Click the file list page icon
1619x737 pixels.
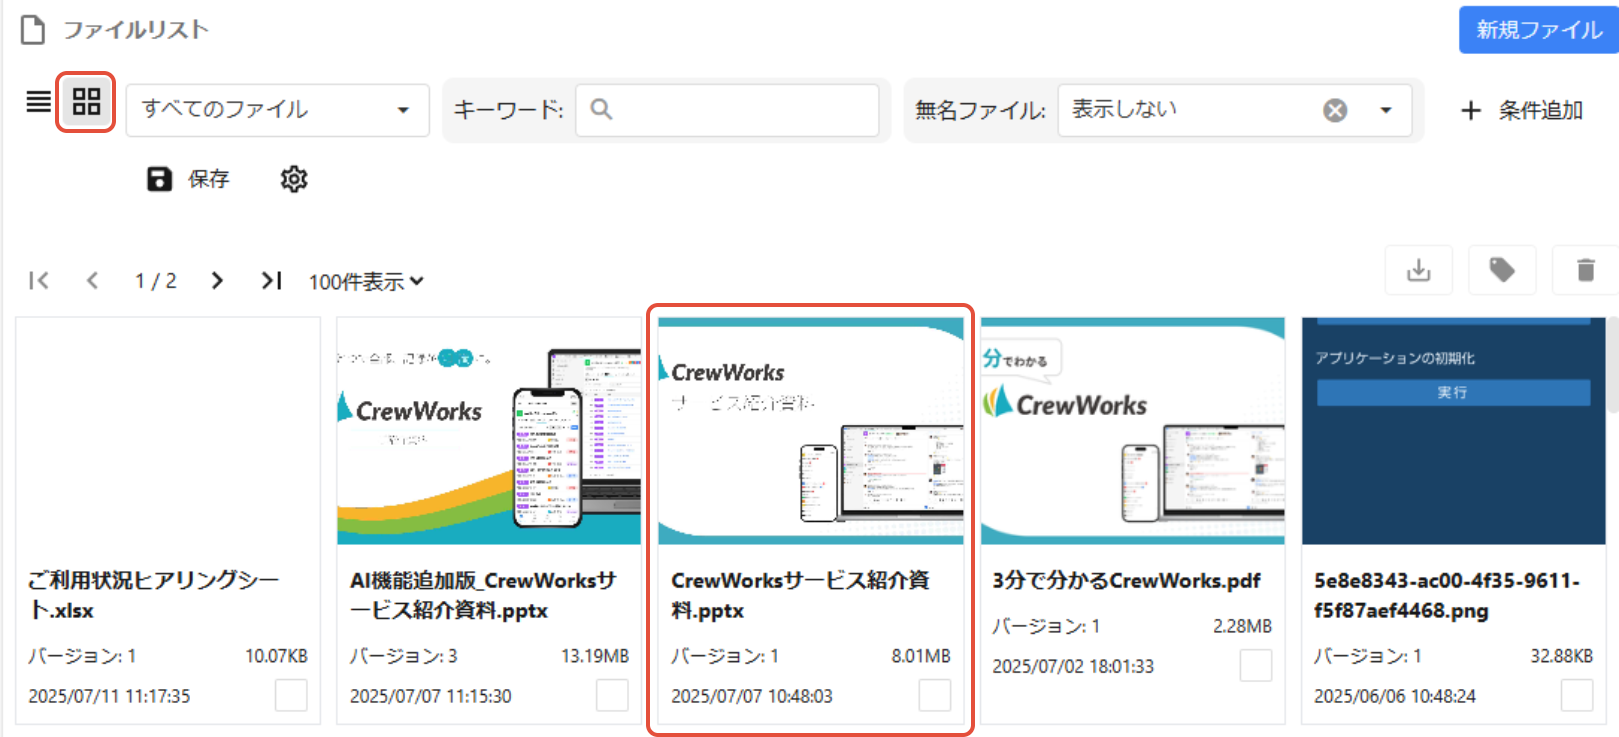tap(33, 30)
